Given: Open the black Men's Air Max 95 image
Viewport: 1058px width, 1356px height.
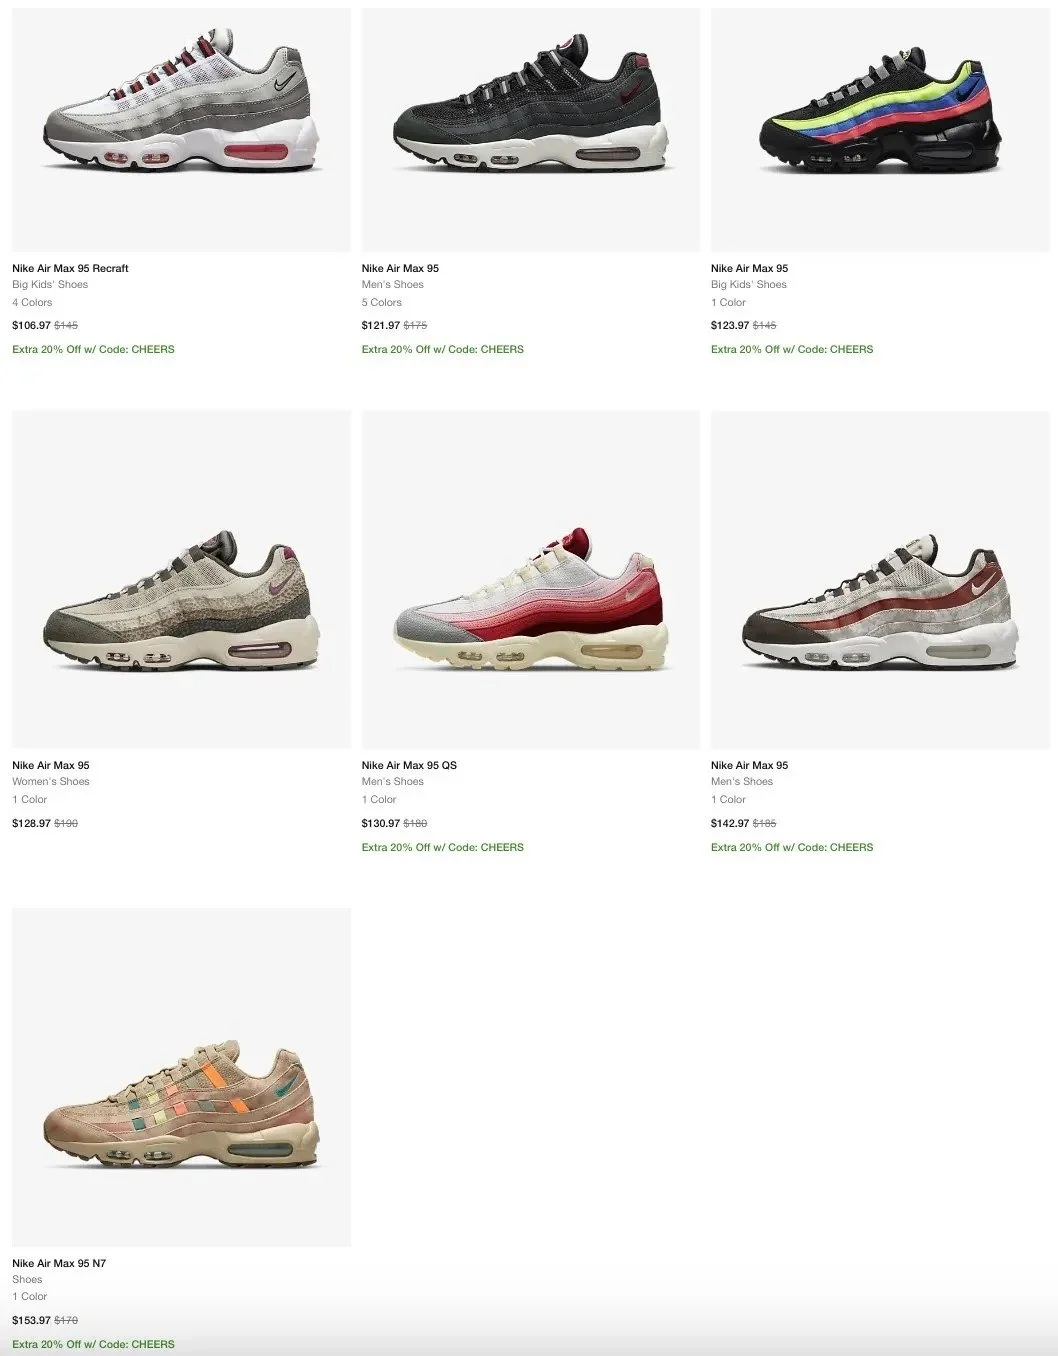Looking at the screenshot, I should [531, 130].
